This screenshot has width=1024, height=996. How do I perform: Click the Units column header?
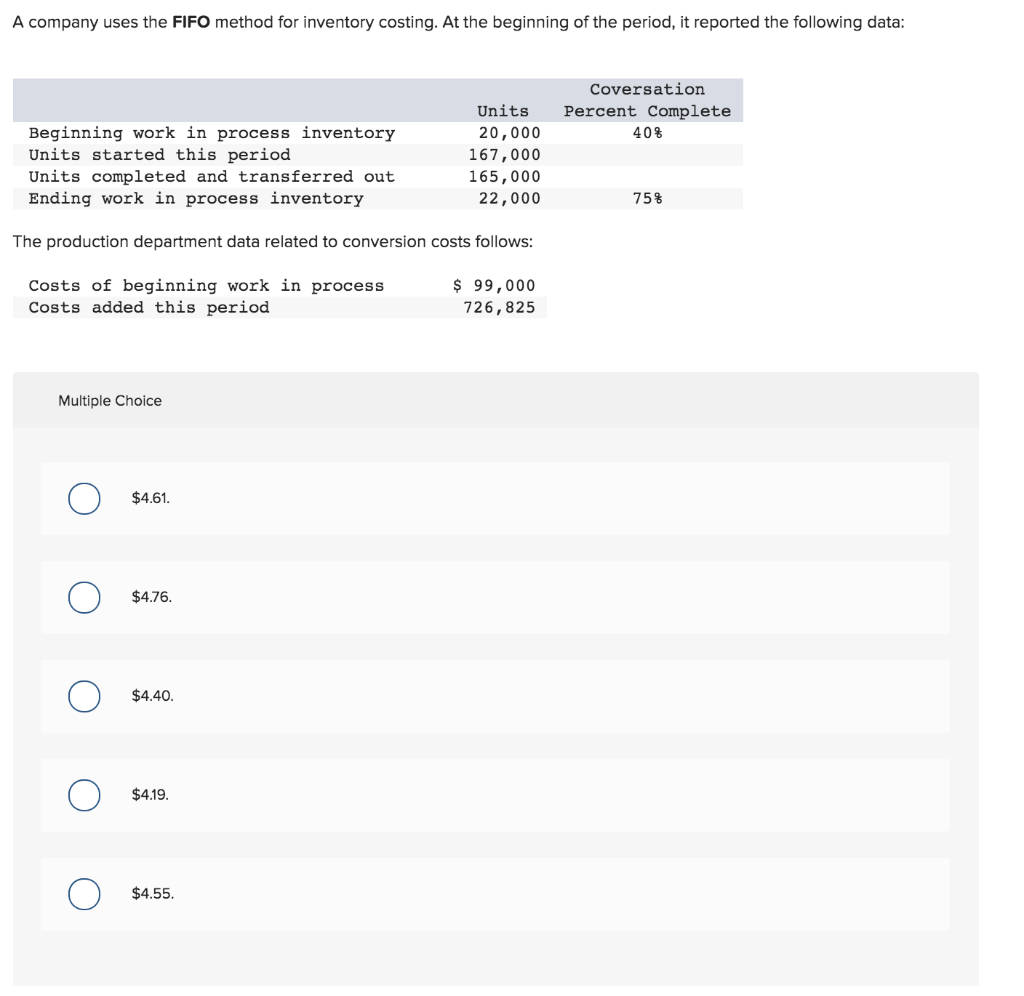pos(503,111)
